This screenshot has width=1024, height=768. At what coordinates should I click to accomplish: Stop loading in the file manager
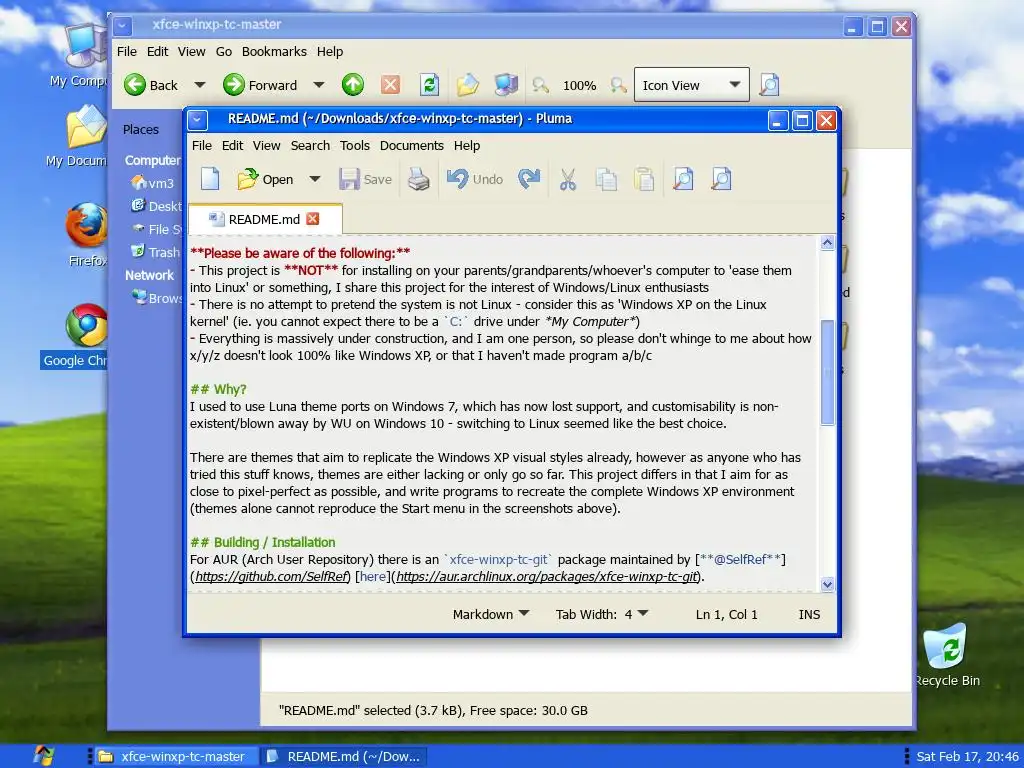tap(391, 85)
